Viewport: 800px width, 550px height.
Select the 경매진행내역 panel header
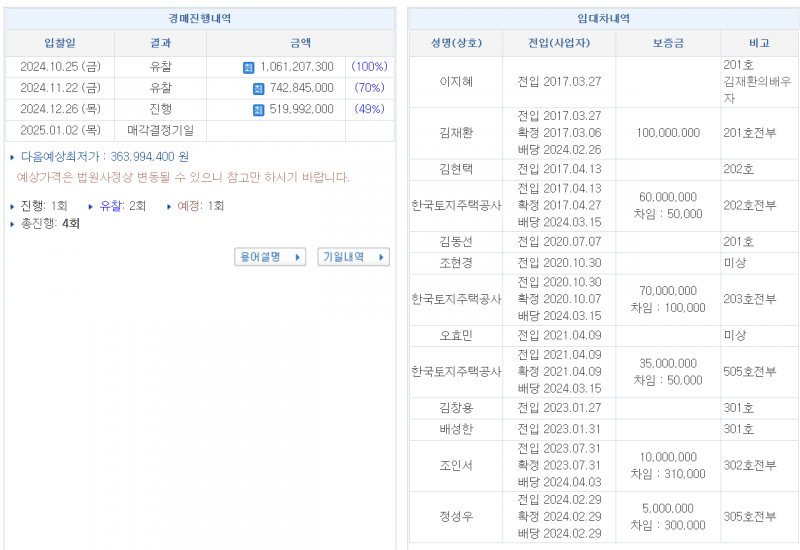click(200, 19)
